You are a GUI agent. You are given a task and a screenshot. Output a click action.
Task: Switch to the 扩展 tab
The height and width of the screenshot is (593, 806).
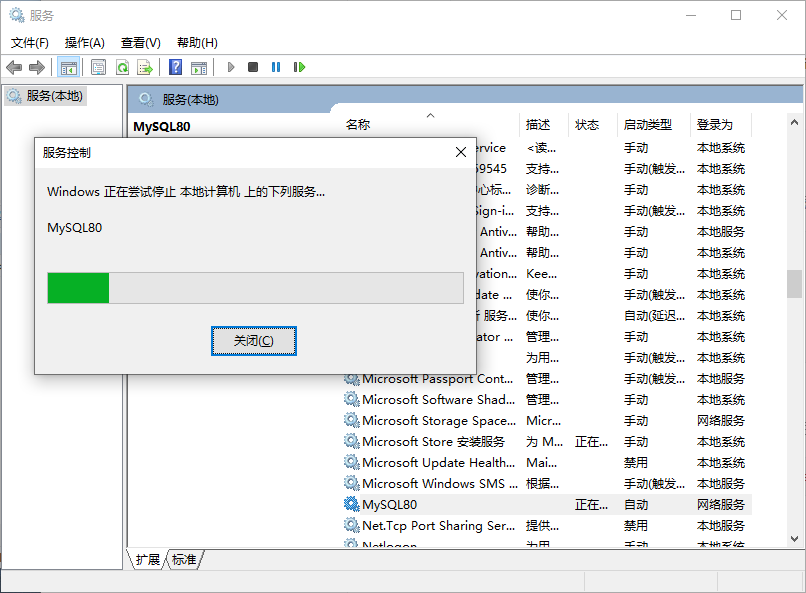148,559
